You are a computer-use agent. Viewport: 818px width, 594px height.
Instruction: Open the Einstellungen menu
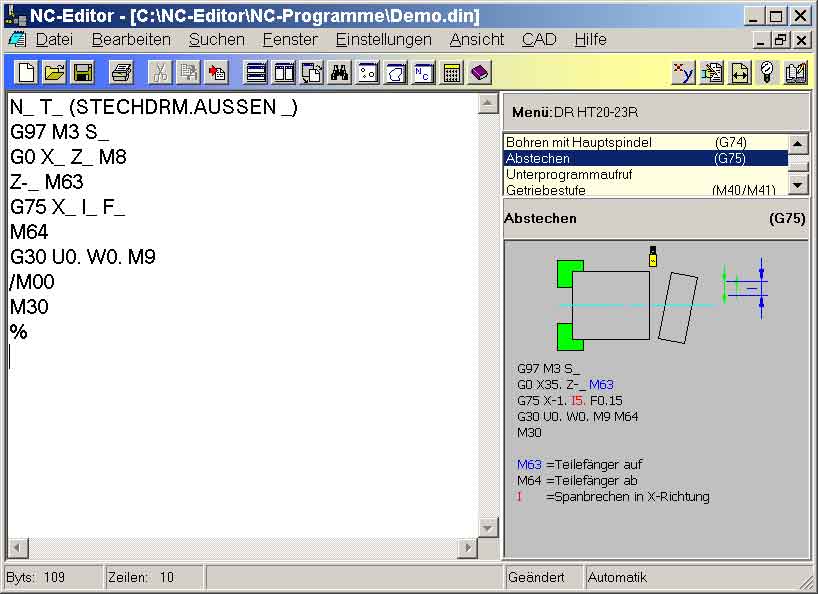(383, 40)
